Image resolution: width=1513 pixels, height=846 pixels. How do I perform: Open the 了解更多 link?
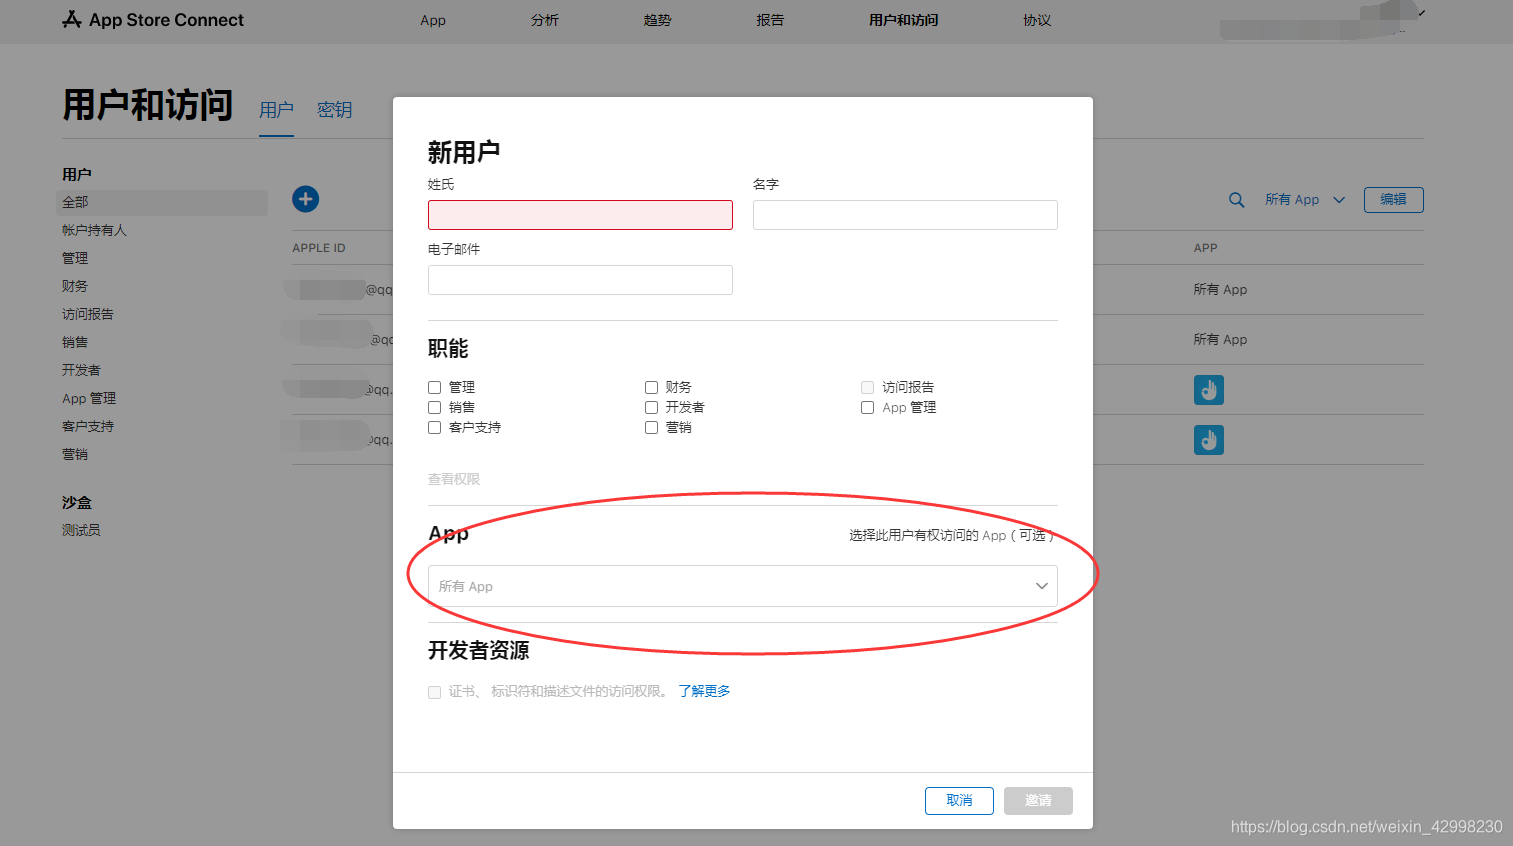(x=705, y=691)
